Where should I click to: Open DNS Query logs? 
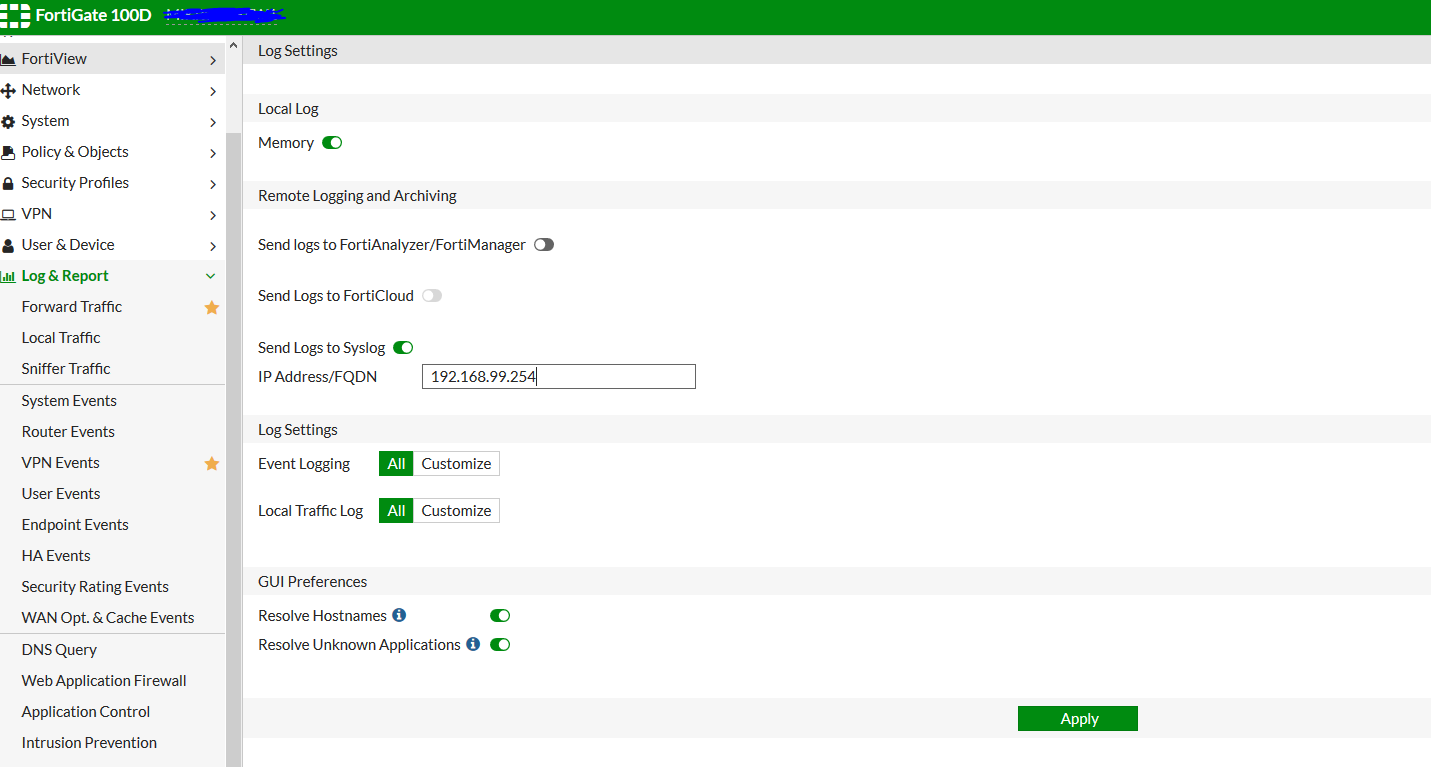[59, 650]
